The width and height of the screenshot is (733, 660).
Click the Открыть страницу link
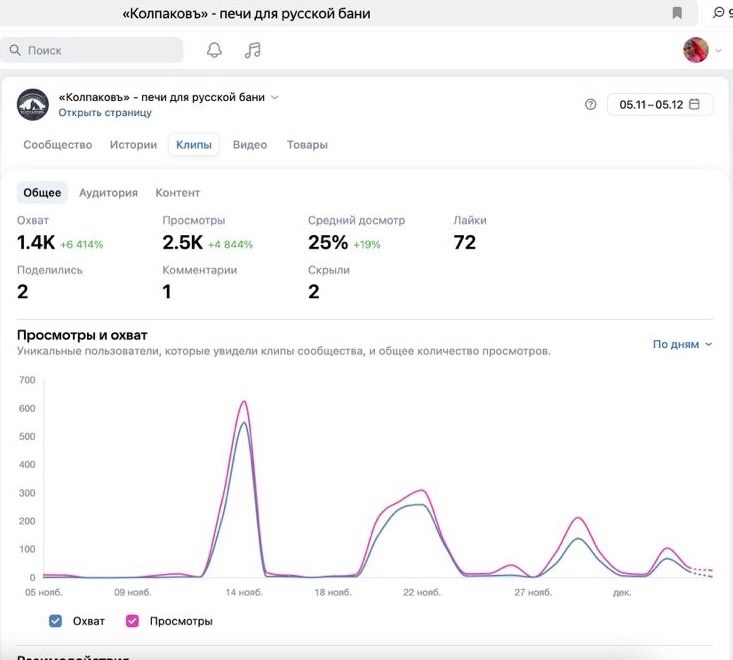pos(105,113)
